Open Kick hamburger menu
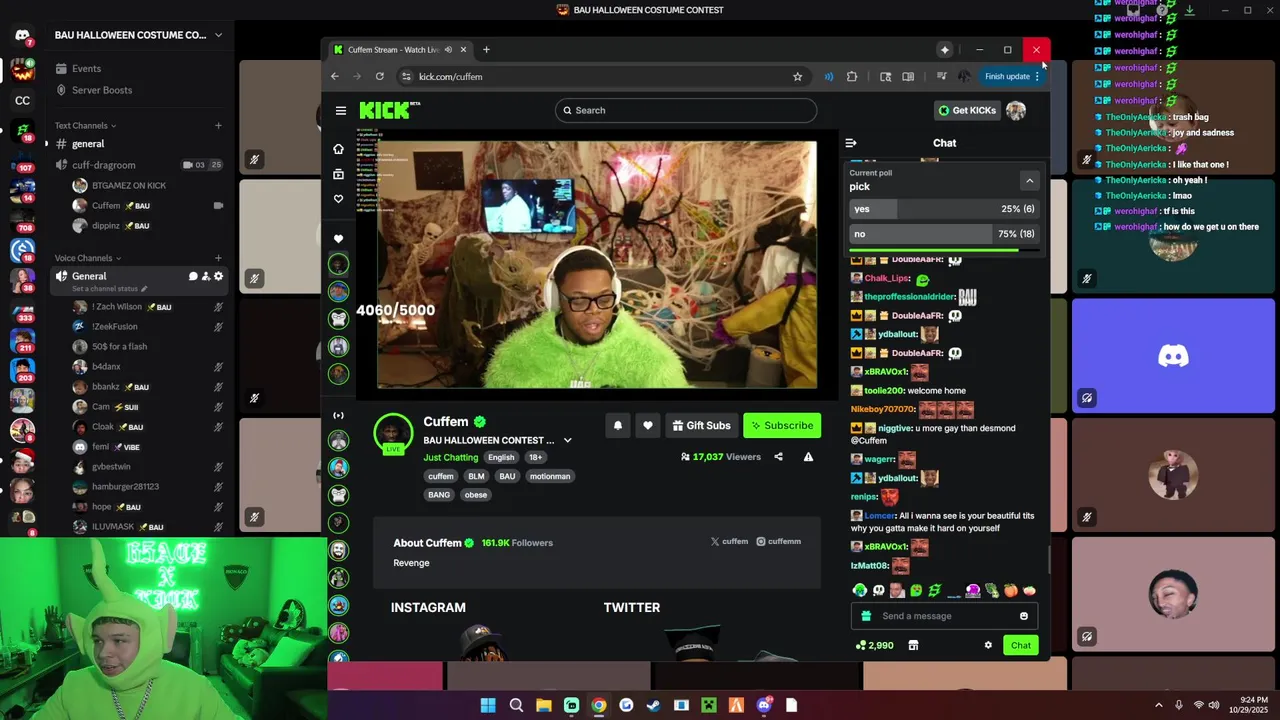The height and width of the screenshot is (720, 1280). pos(341,110)
